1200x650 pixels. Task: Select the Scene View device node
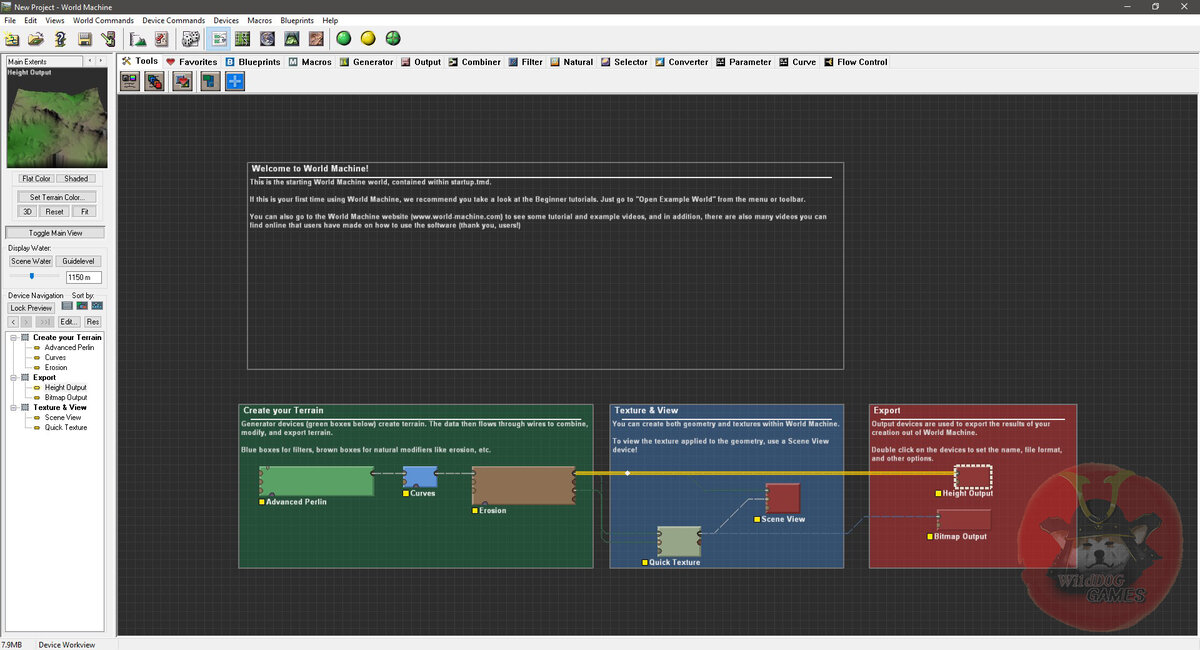point(783,498)
